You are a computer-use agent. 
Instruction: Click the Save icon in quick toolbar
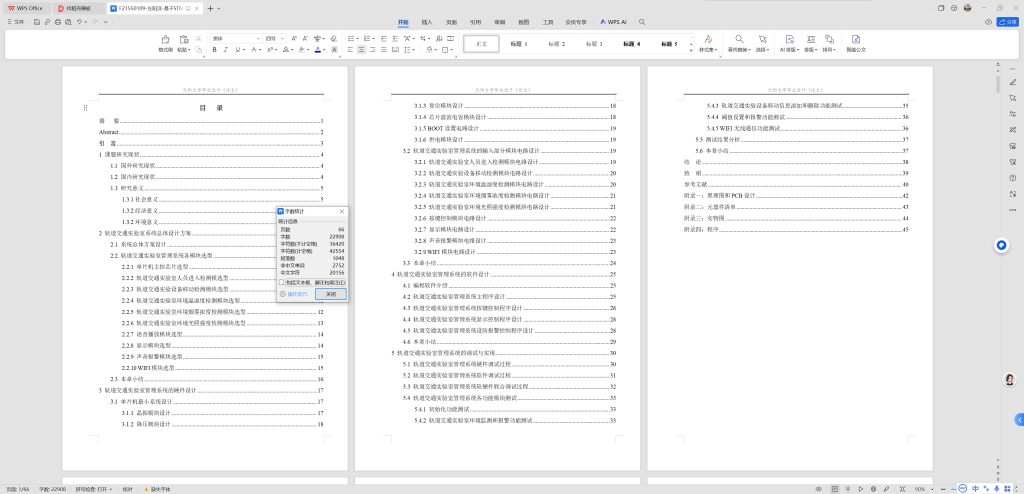coord(37,21)
